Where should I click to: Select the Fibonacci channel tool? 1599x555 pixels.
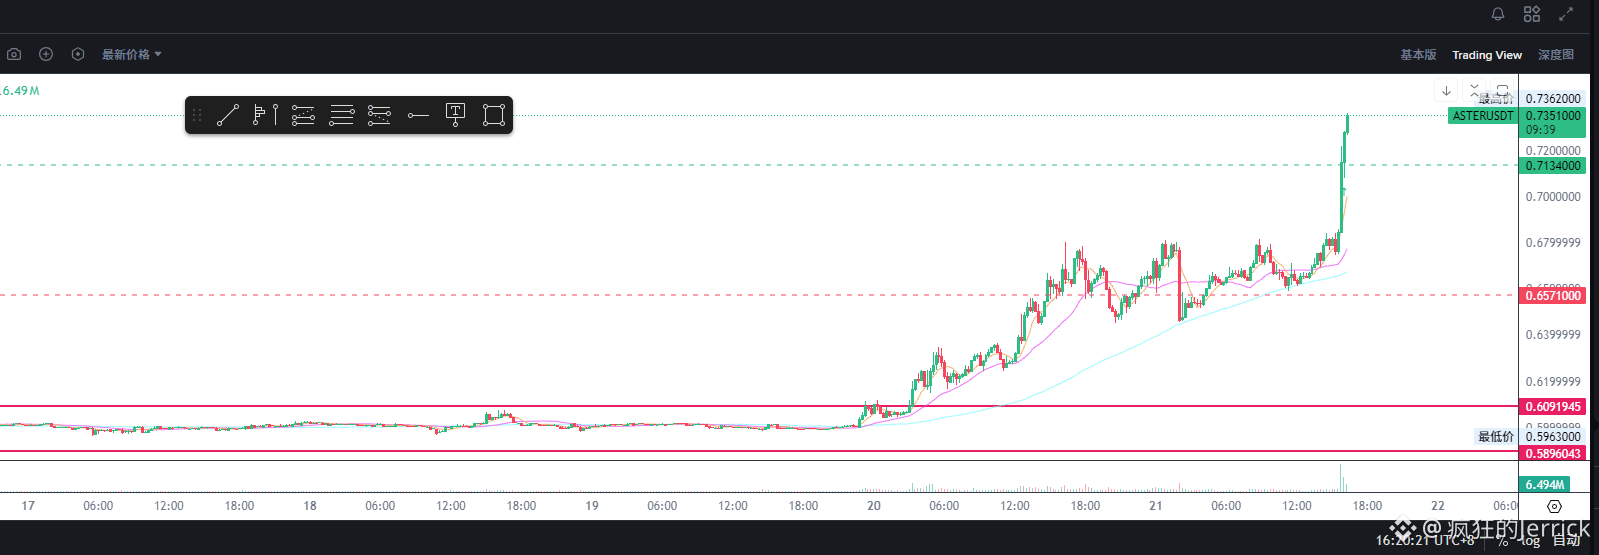point(379,115)
